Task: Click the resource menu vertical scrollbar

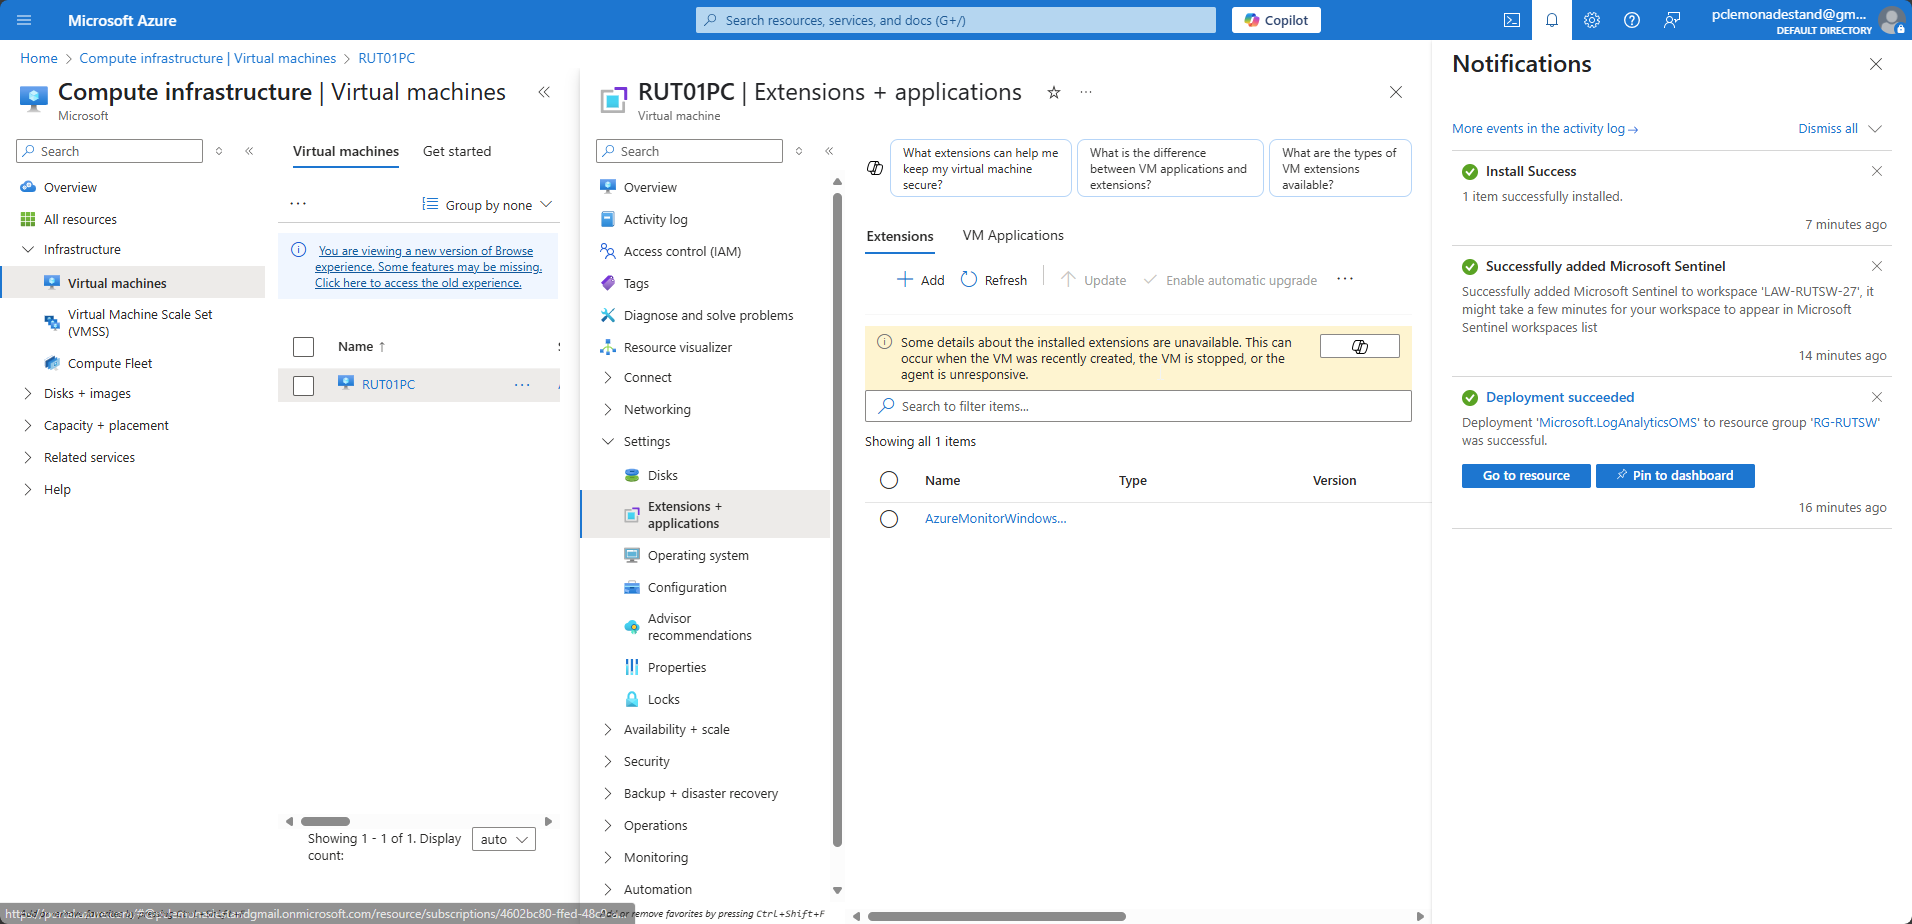Action: click(838, 520)
